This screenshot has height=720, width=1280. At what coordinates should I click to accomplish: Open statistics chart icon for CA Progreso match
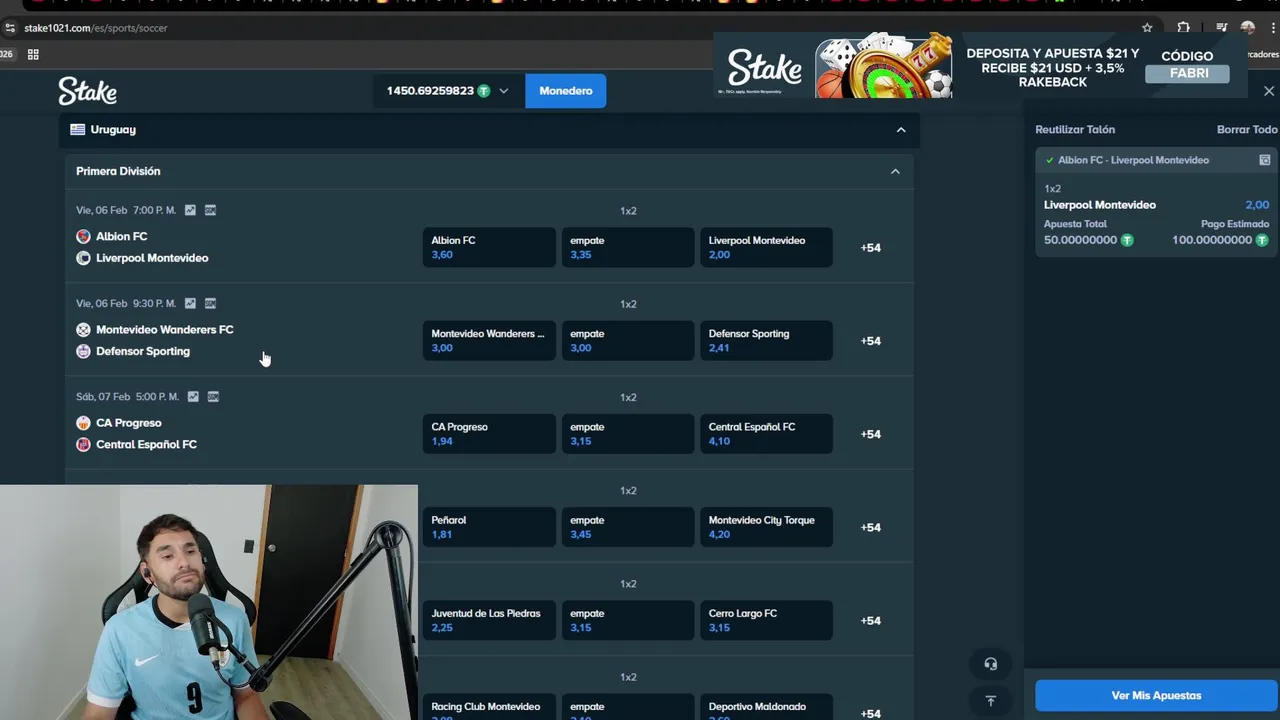tap(193, 396)
